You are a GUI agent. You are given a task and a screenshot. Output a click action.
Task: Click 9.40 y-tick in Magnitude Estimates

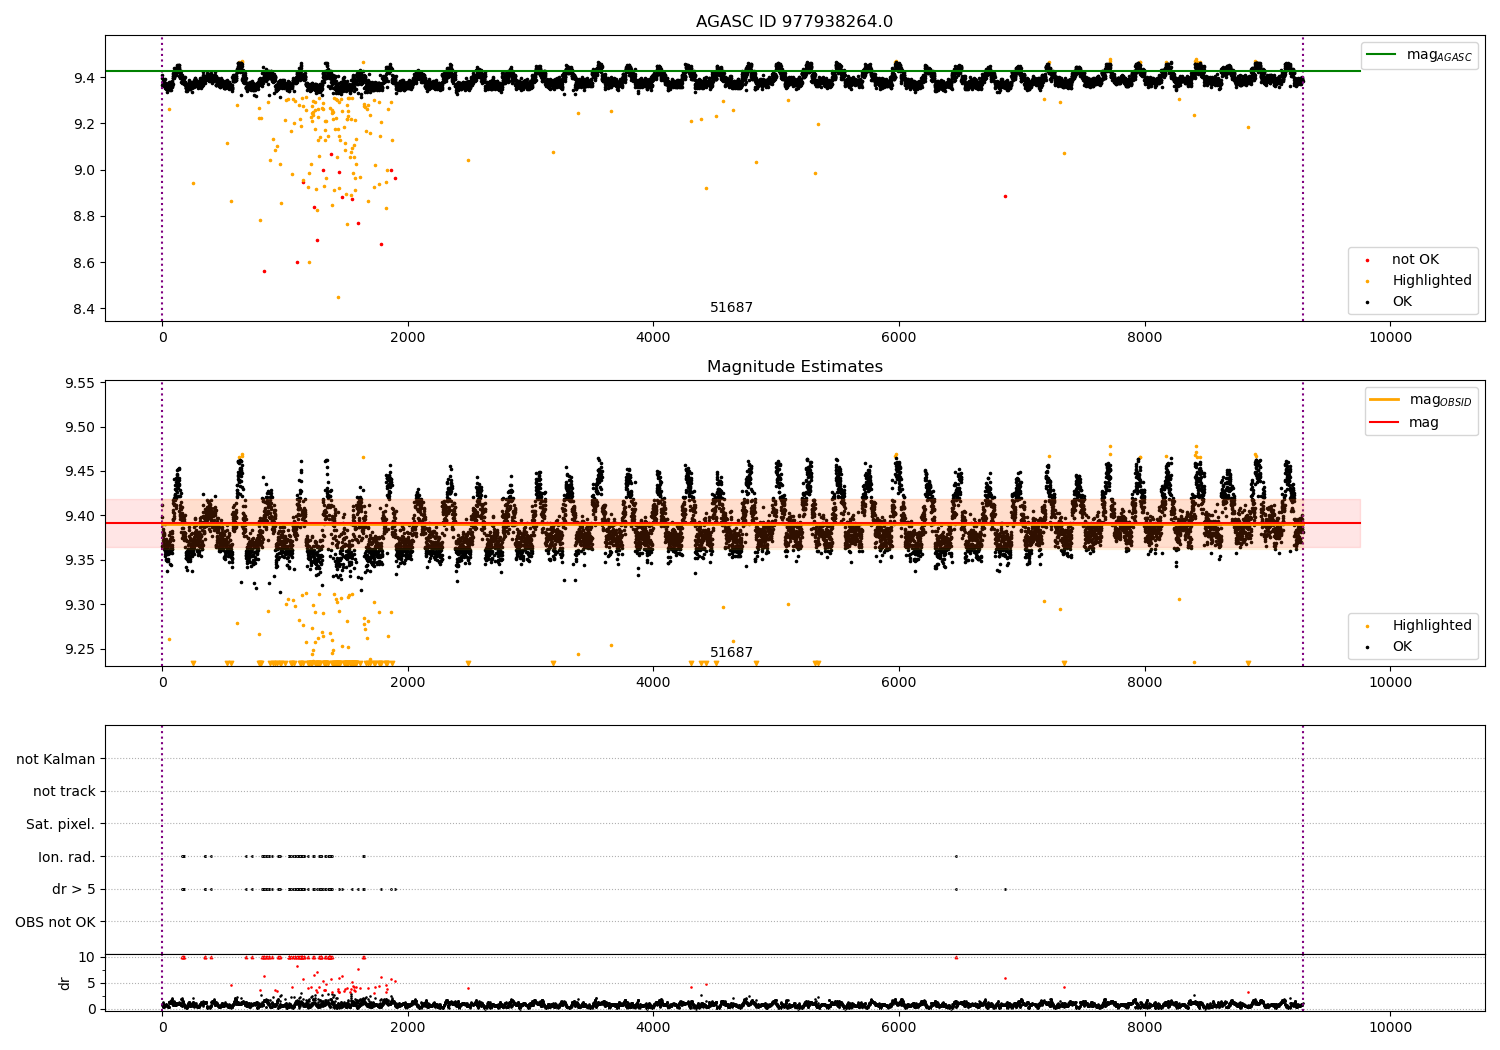coord(80,516)
